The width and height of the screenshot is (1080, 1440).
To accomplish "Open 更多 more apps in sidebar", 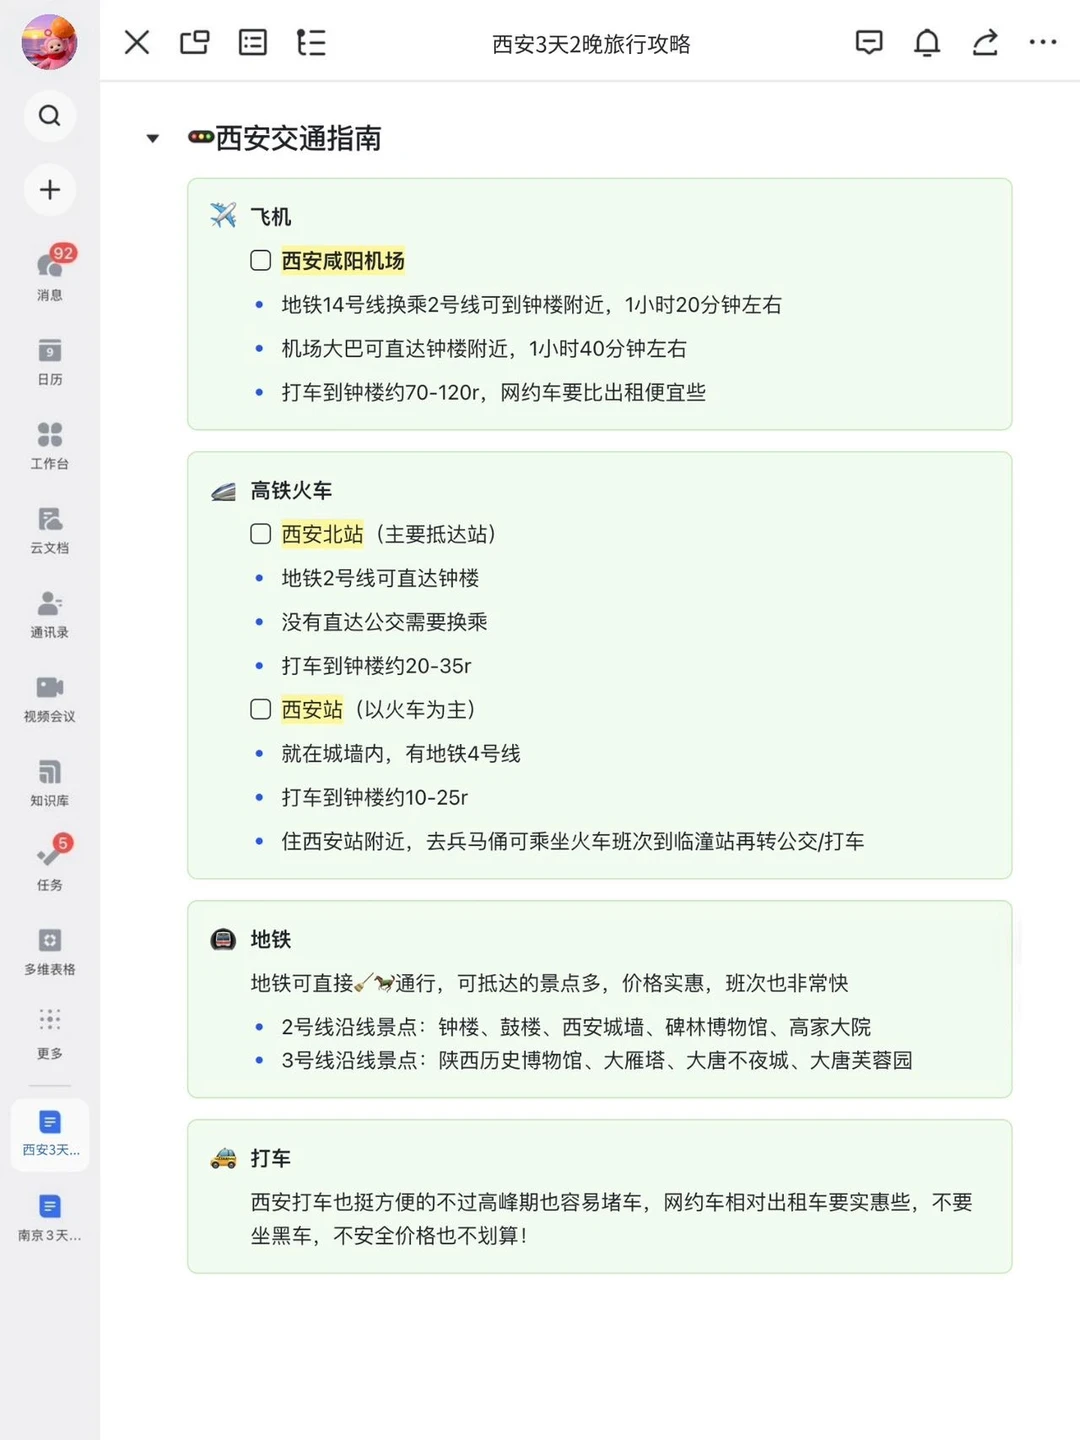I will [49, 1035].
